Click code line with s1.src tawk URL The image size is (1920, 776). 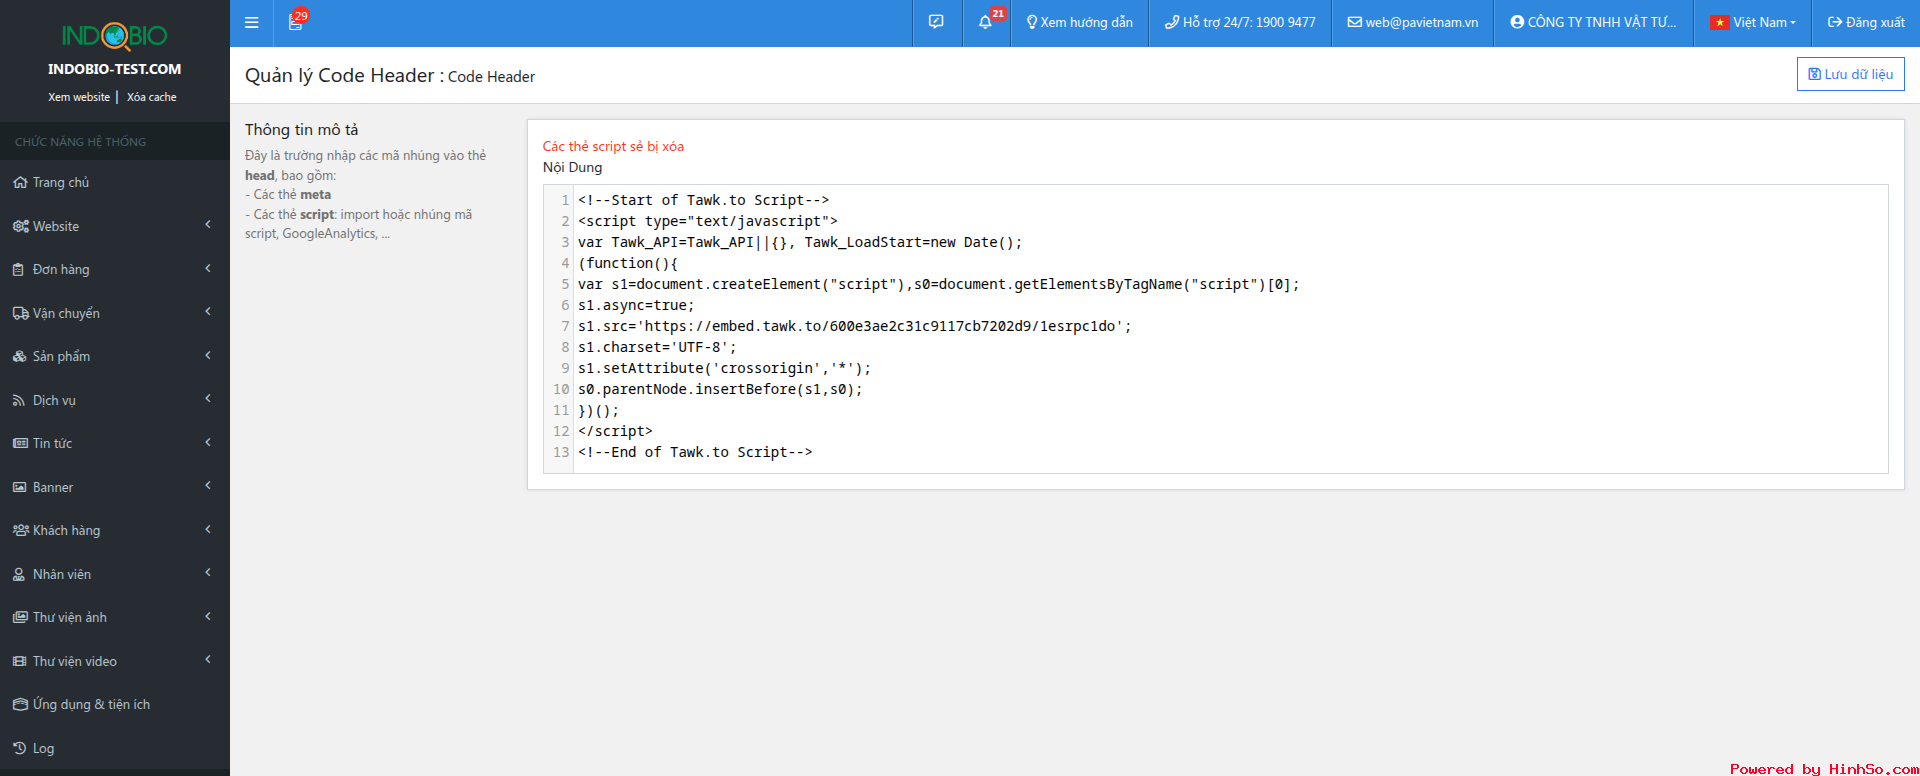pyautogui.click(x=855, y=326)
